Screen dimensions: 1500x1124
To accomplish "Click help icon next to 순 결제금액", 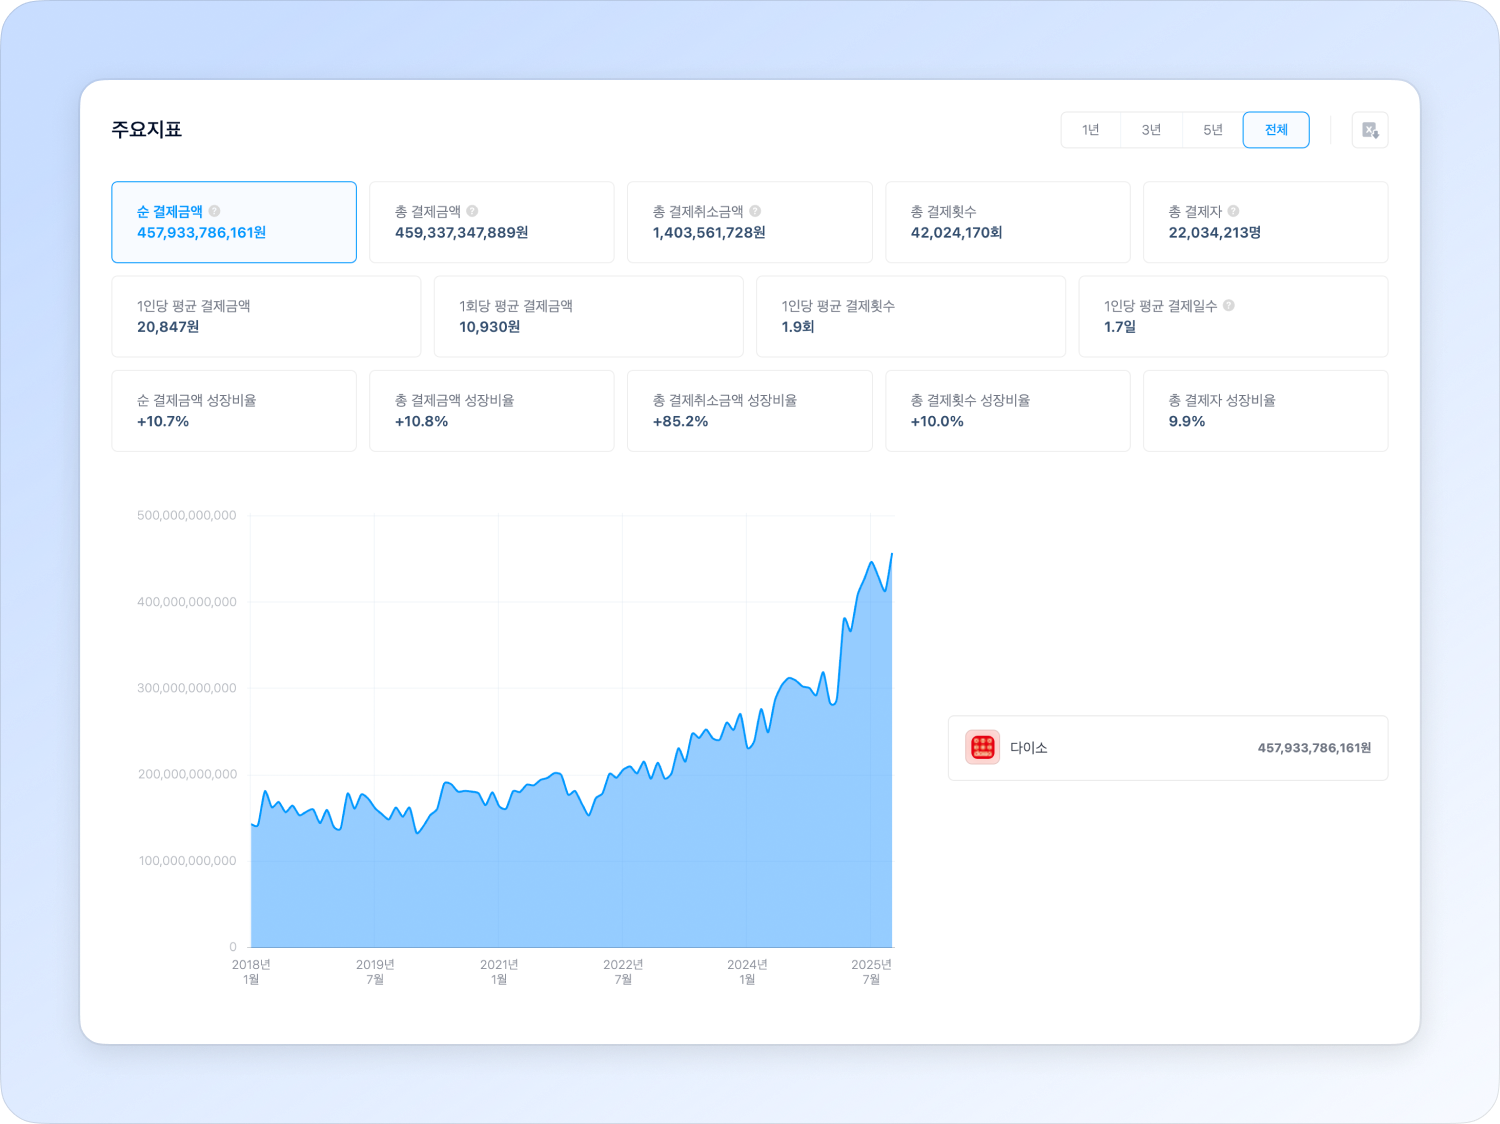I will click(x=214, y=211).
